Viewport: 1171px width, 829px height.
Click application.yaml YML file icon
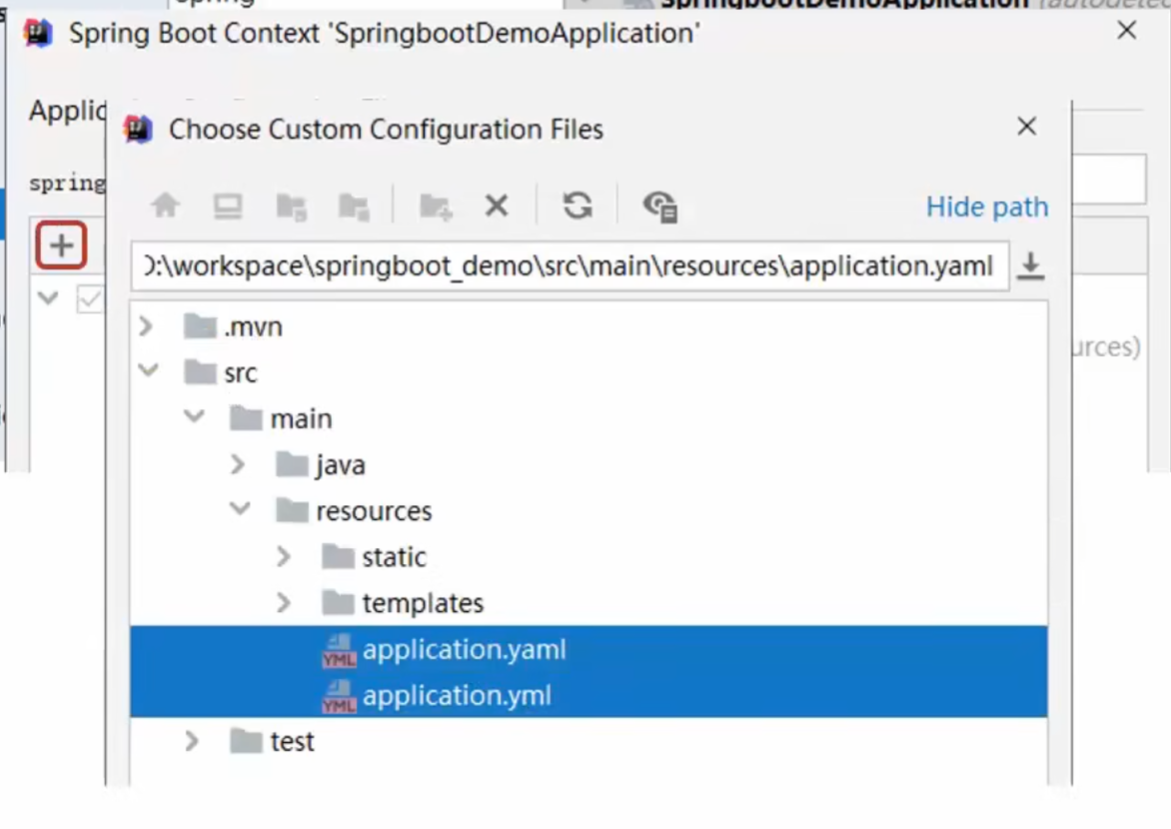pos(339,651)
